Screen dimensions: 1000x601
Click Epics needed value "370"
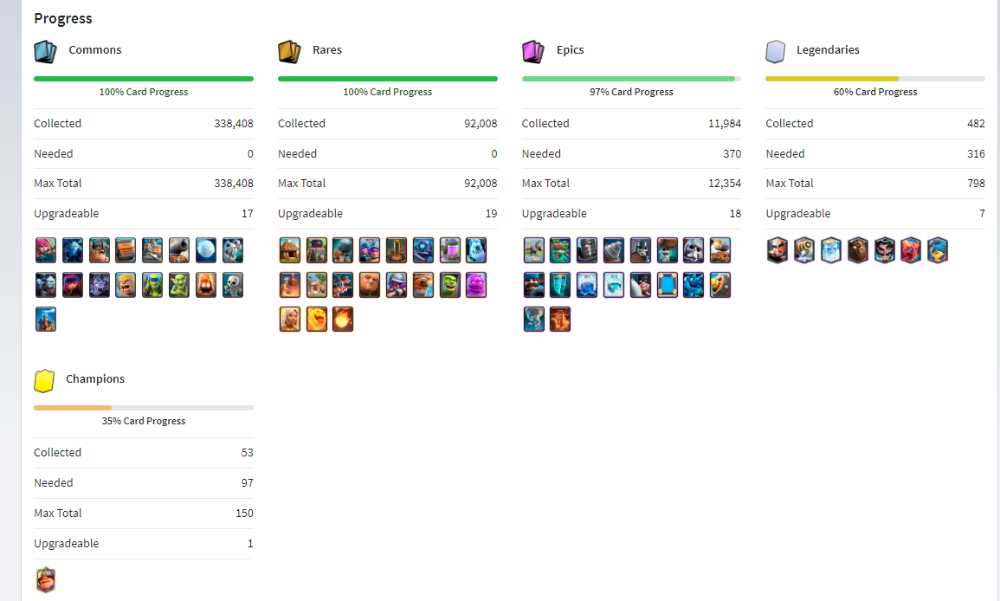[x=732, y=154]
